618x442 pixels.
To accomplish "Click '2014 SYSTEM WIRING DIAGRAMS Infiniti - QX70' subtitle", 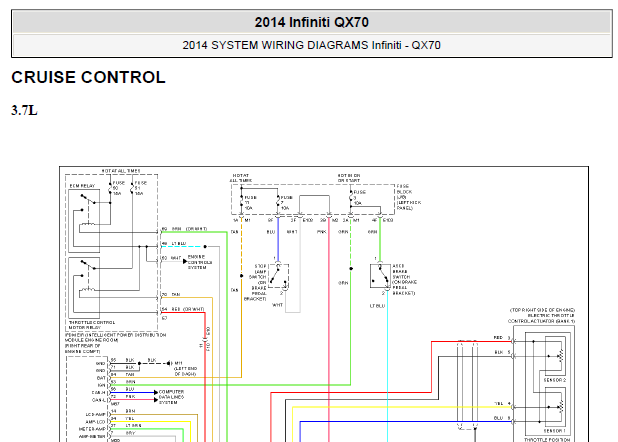I will [311, 45].
